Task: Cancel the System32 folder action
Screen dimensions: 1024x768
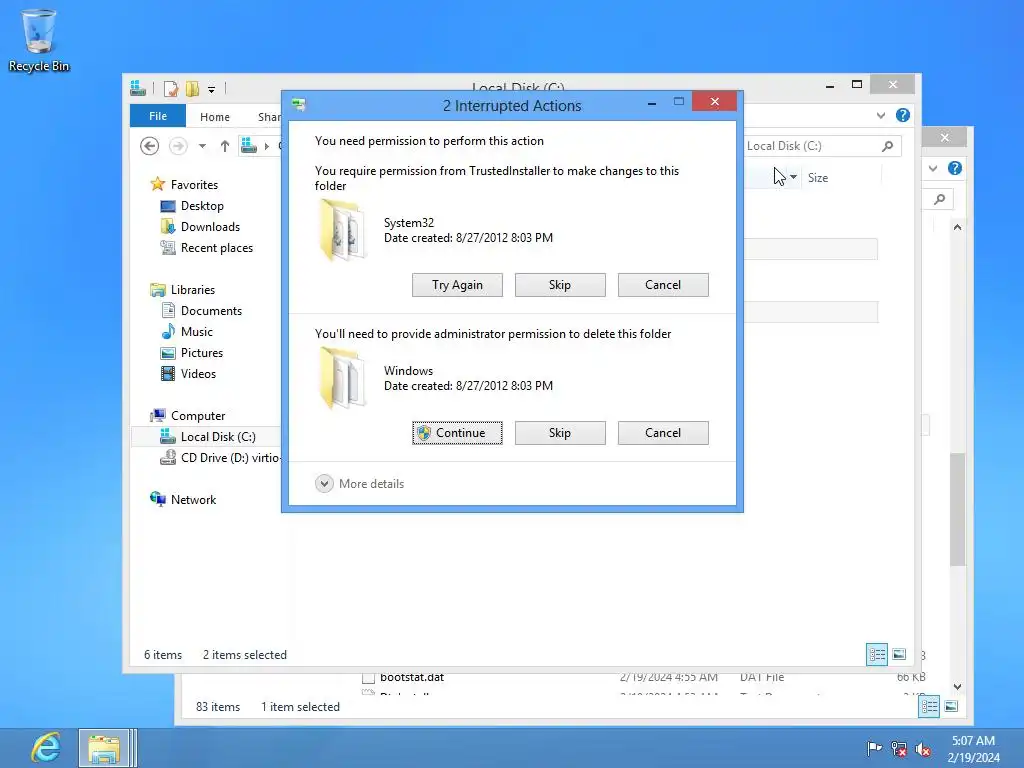Action: click(x=663, y=285)
